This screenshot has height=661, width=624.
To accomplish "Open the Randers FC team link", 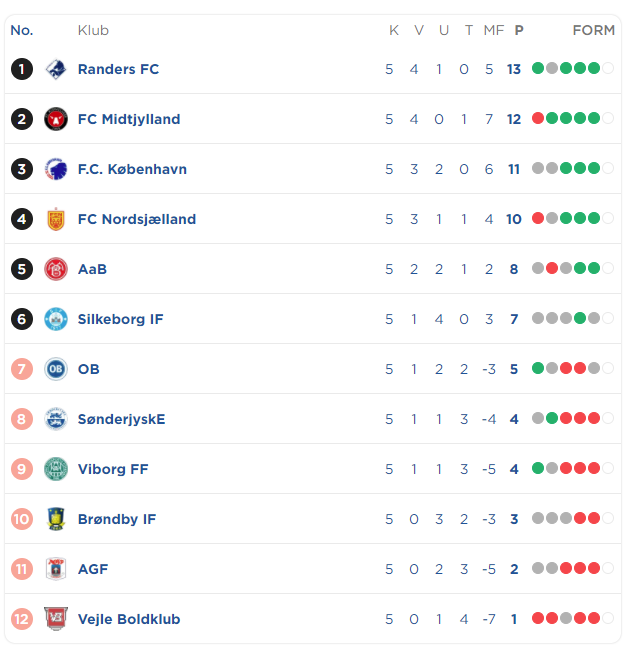I will coord(118,69).
